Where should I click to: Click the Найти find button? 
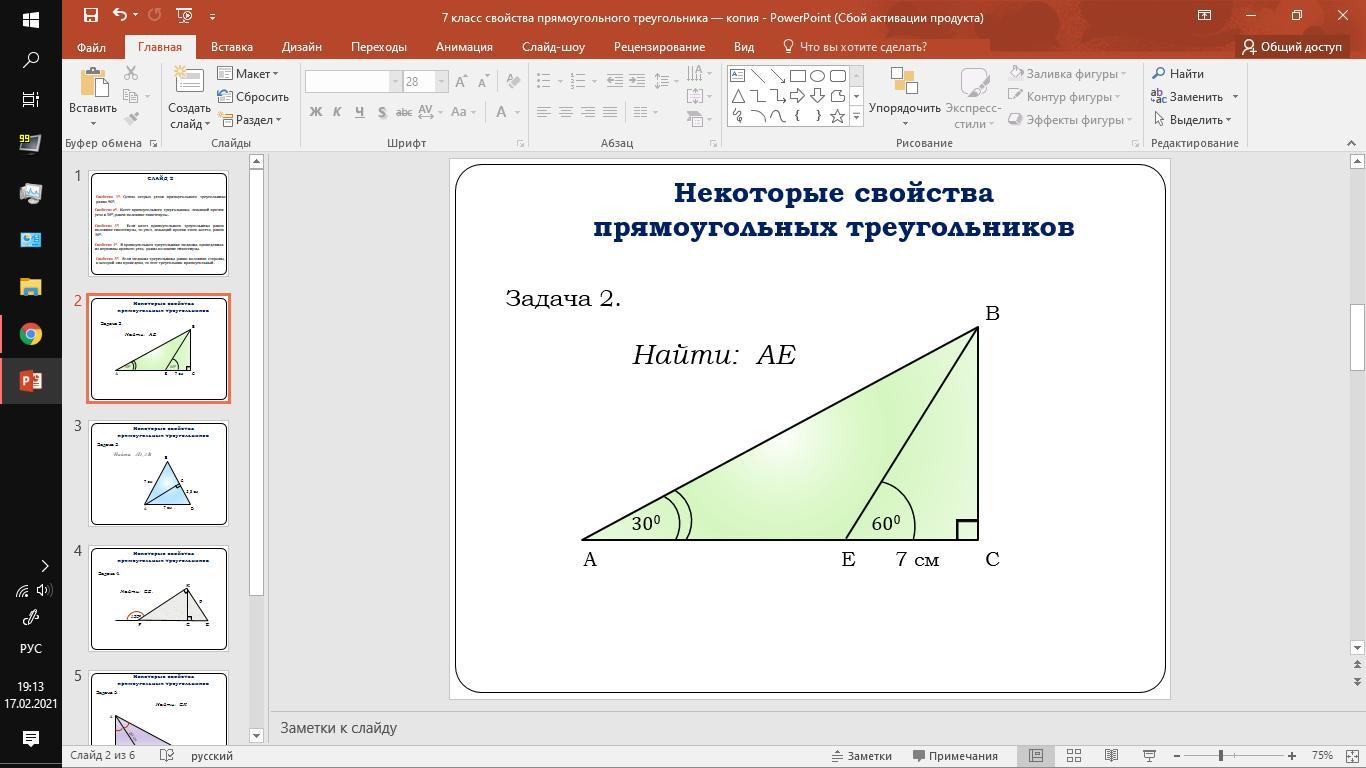pyautogui.click(x=1178, y=74)
